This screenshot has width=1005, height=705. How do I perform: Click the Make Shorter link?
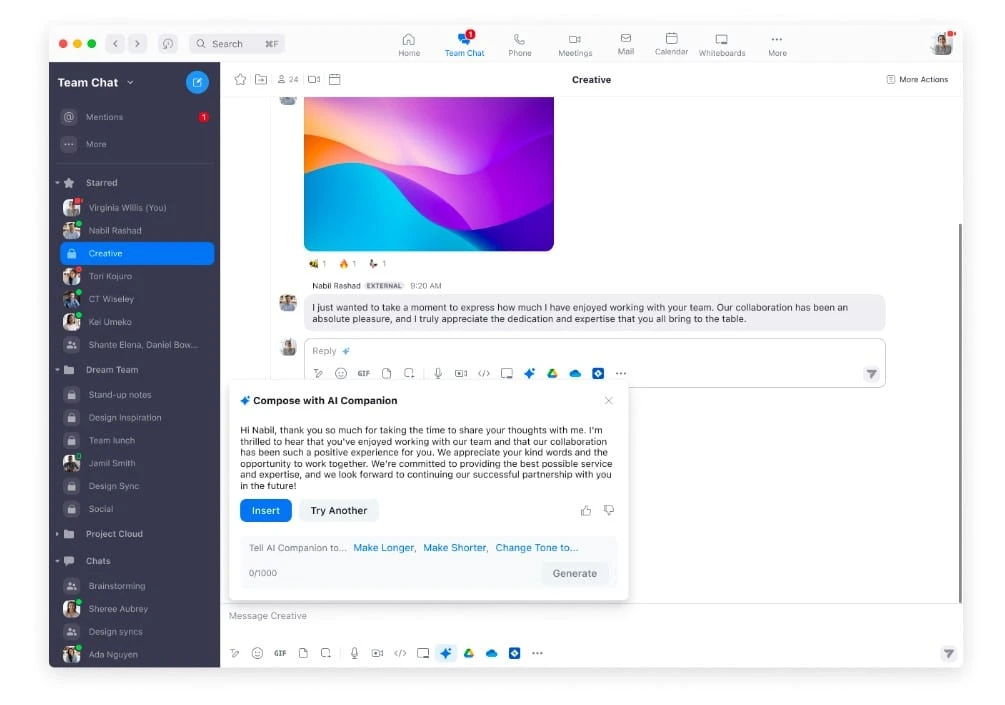[454, 548]
